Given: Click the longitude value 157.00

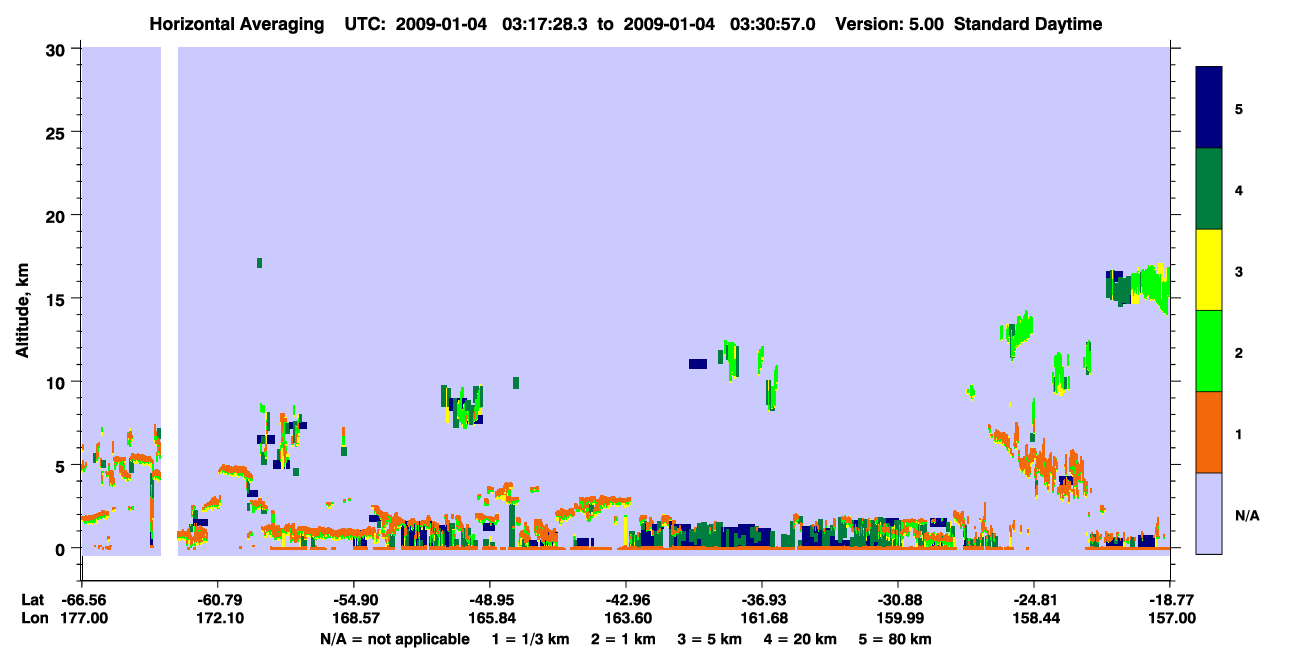Looking at the screenshot, I should tap(1170, 619).
